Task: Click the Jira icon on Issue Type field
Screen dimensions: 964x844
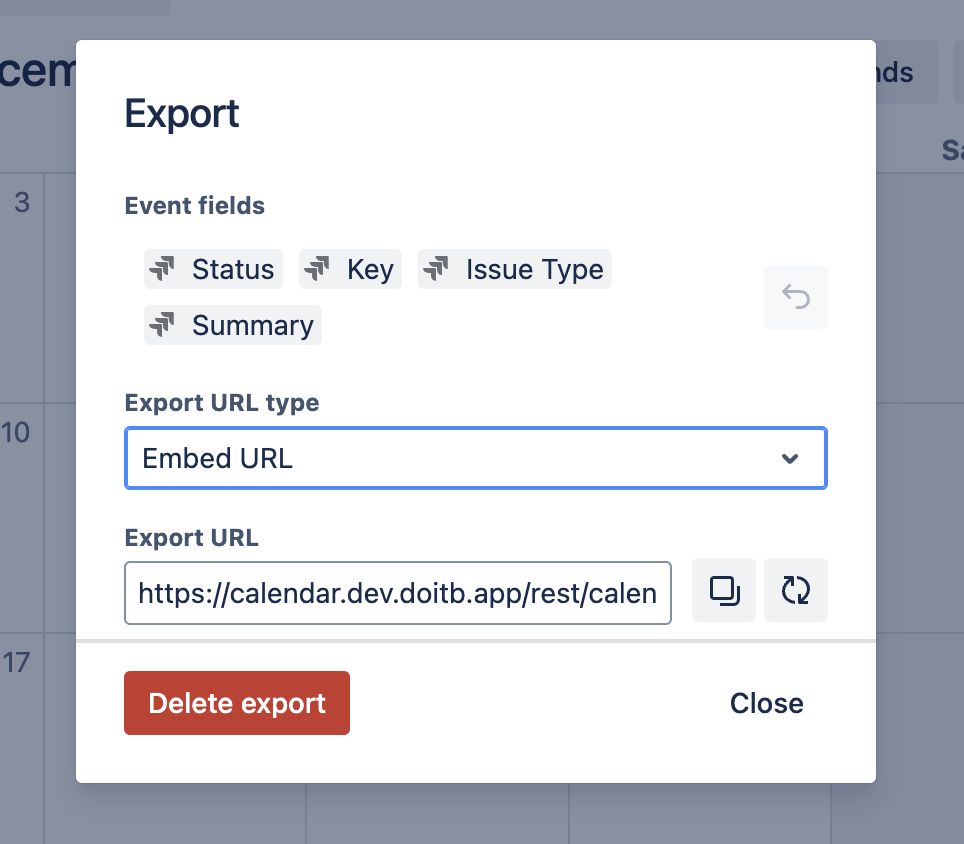Action: tap(435, 269)
